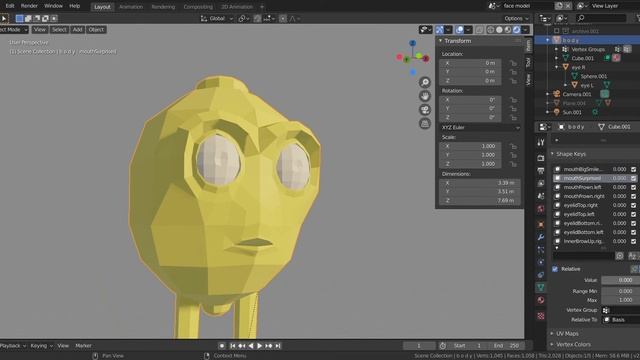Jump to the timeline end frame
The width and height of the screenshot is (640, 360).
tap(278, 346)
